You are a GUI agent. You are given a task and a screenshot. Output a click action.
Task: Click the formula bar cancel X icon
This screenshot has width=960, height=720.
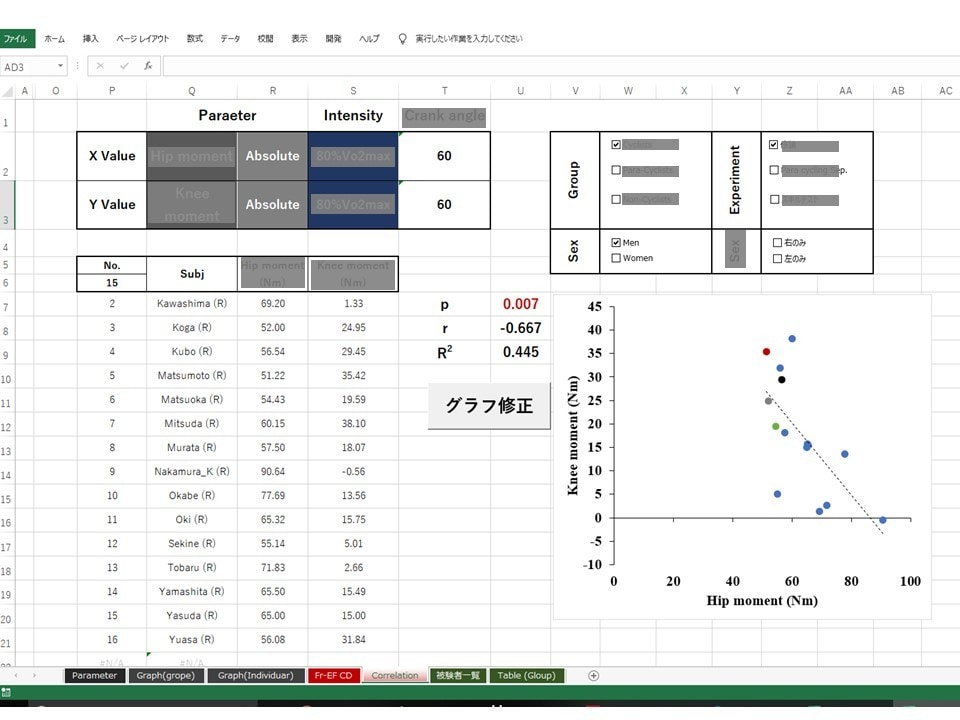(x=100, y=66)
